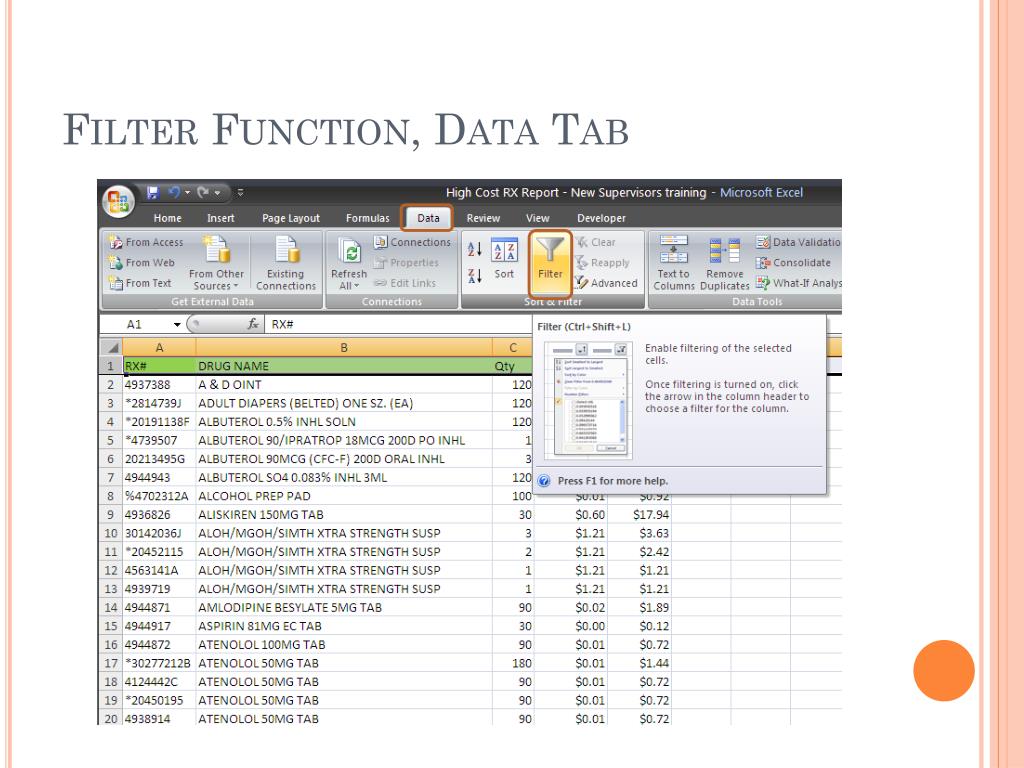The image size is (1024, 768).
Task: Open the Developer tab
Action: 601,218
